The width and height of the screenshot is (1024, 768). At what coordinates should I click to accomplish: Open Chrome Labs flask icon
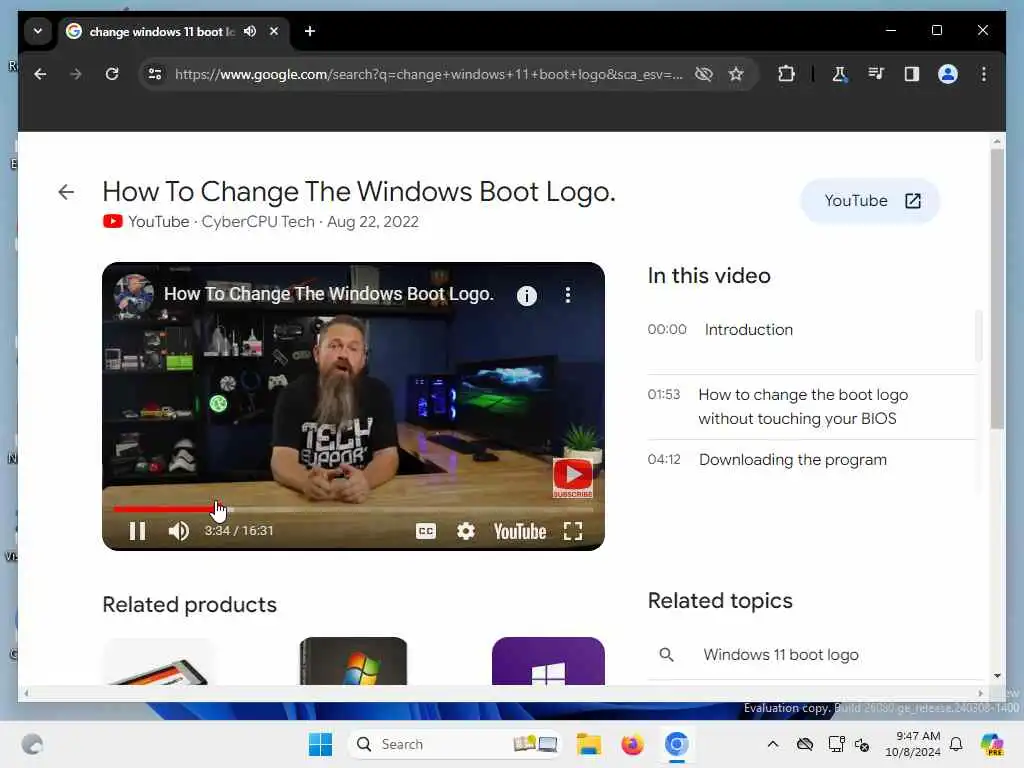tap(839, 74)
